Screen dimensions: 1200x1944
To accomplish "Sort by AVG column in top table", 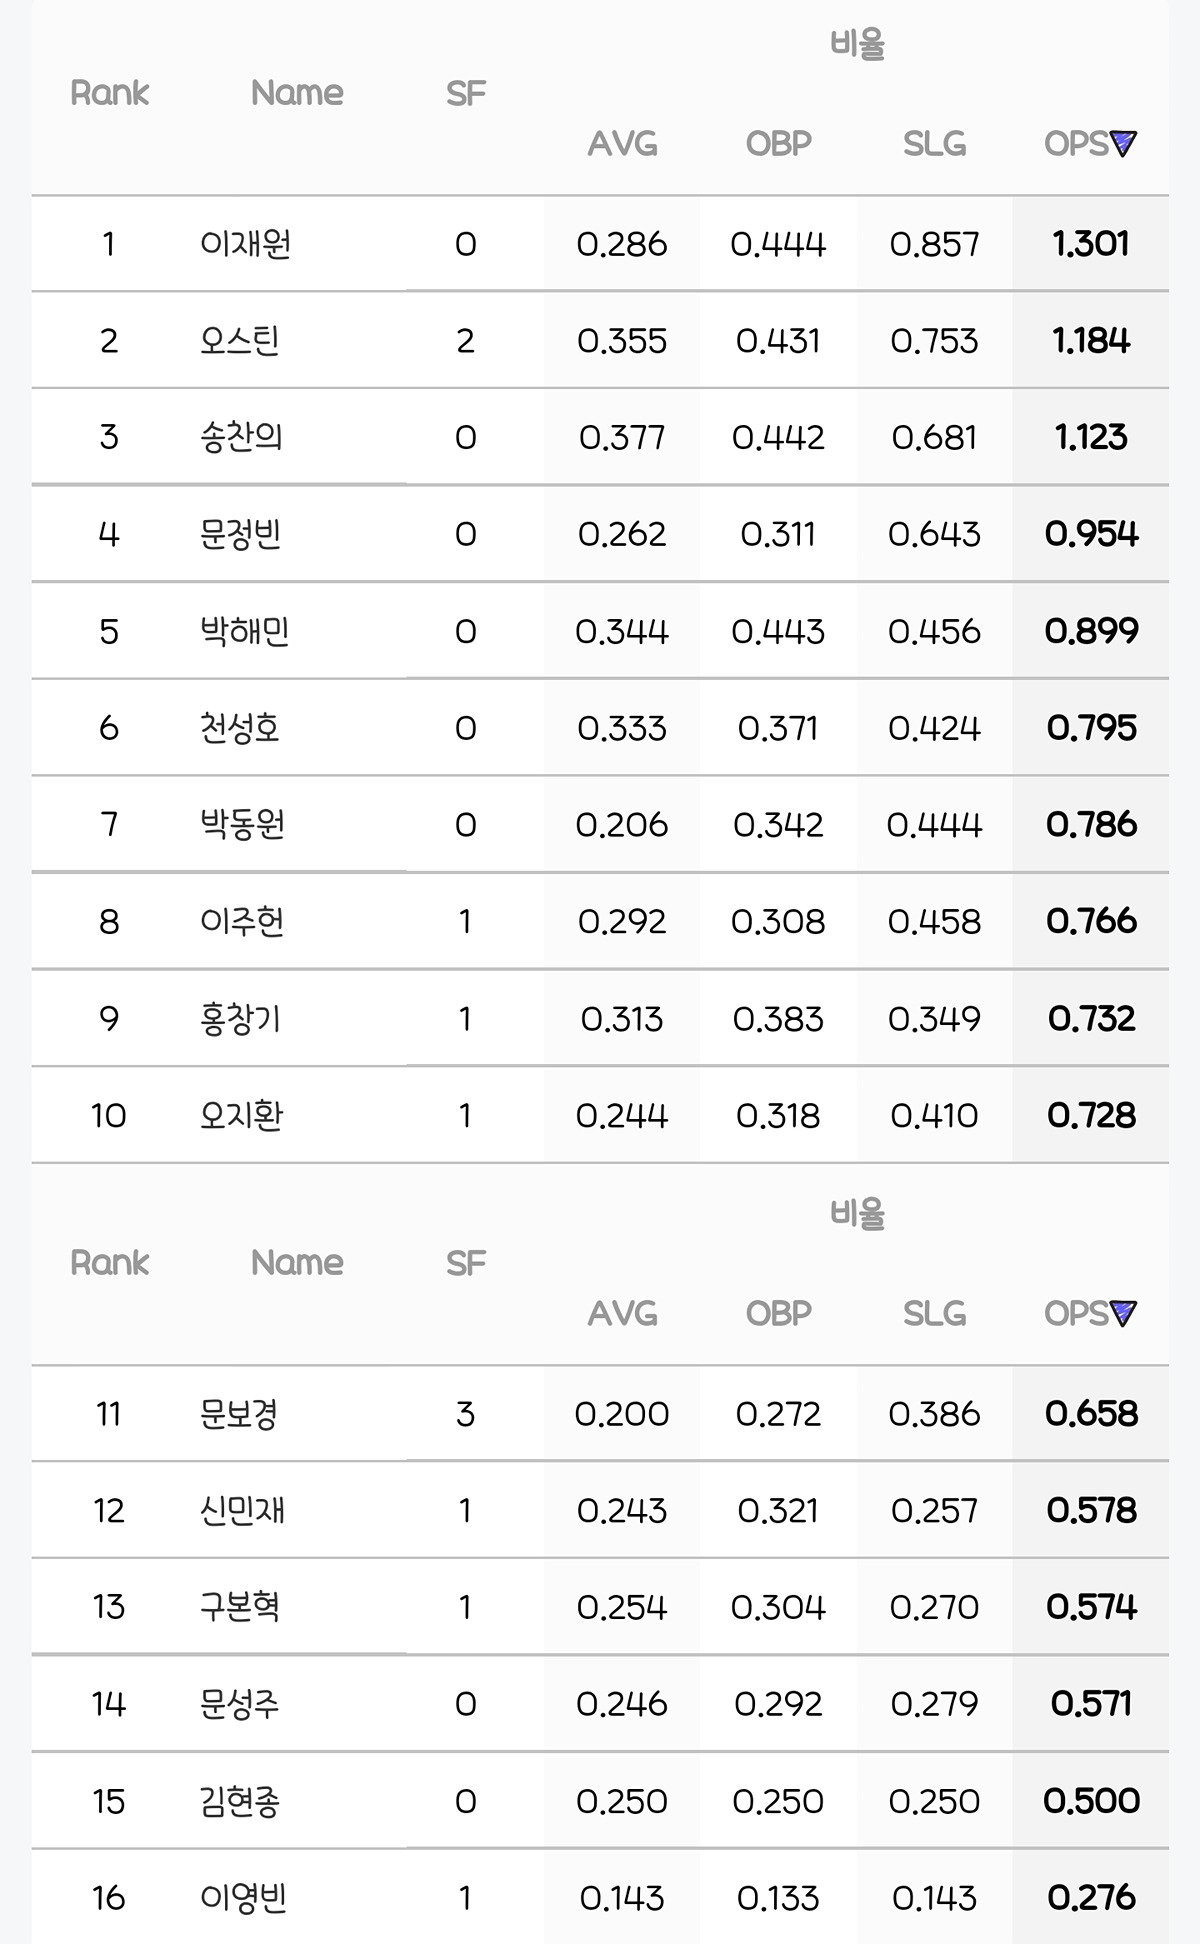I will pos(622,144).
